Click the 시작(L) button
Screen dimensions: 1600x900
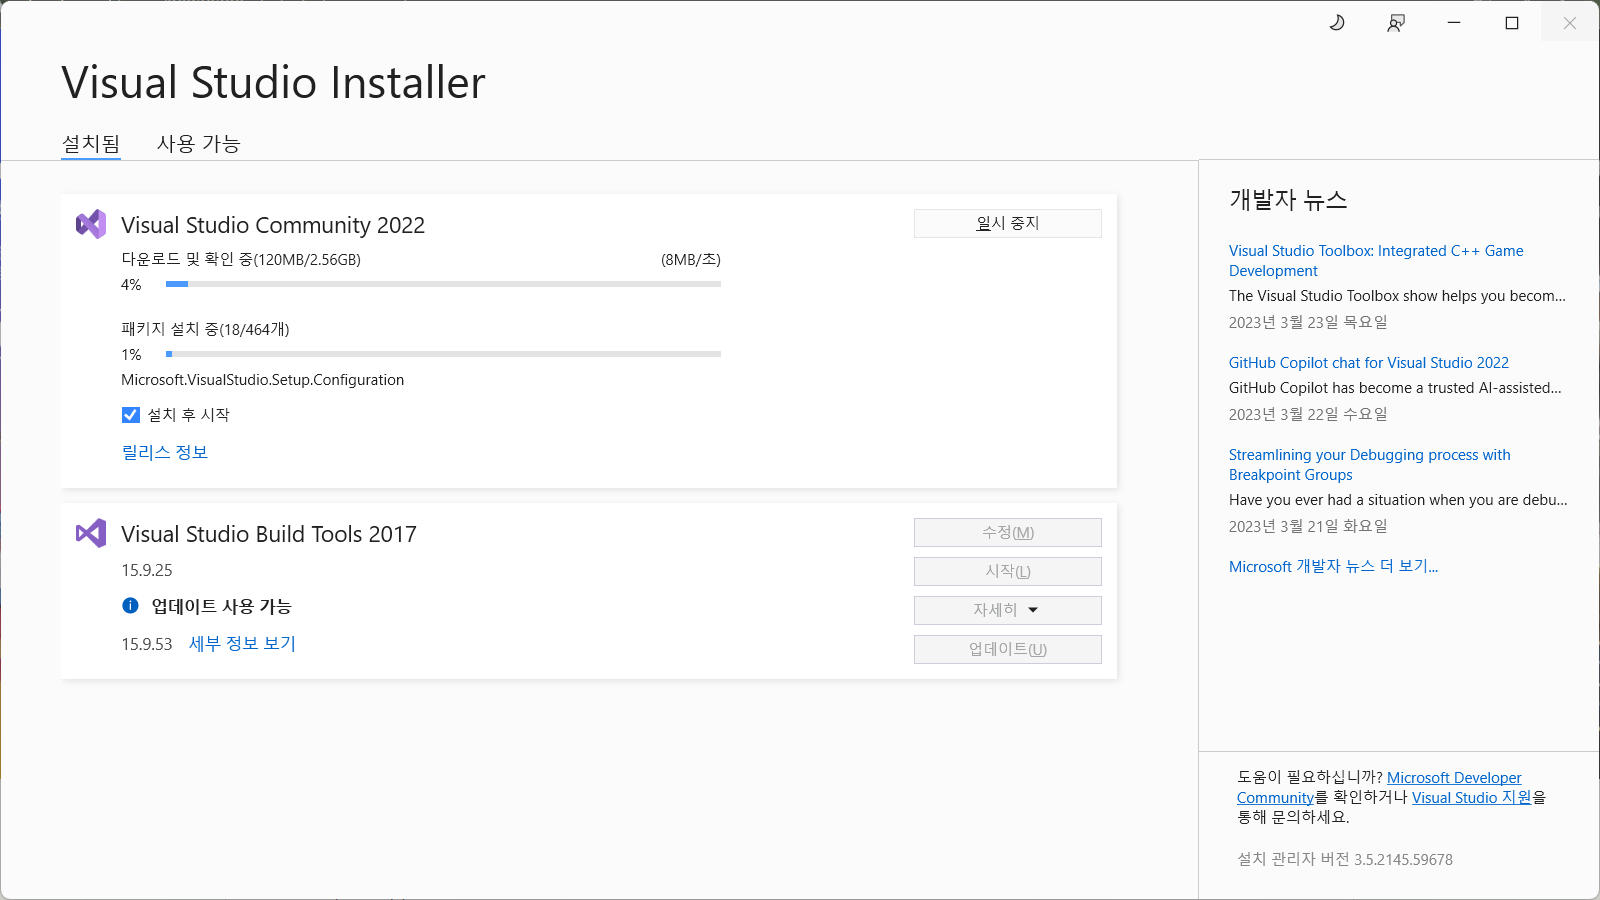[x=1008, y=571]
